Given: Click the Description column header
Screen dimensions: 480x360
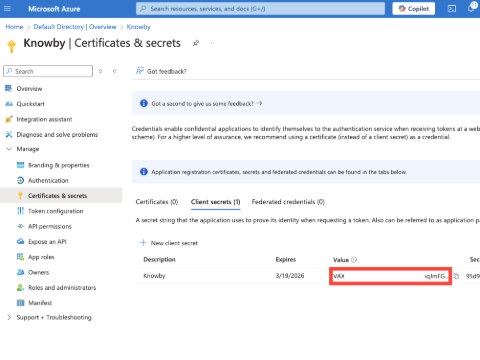Looking at the screenshot, I should point(159,259).
